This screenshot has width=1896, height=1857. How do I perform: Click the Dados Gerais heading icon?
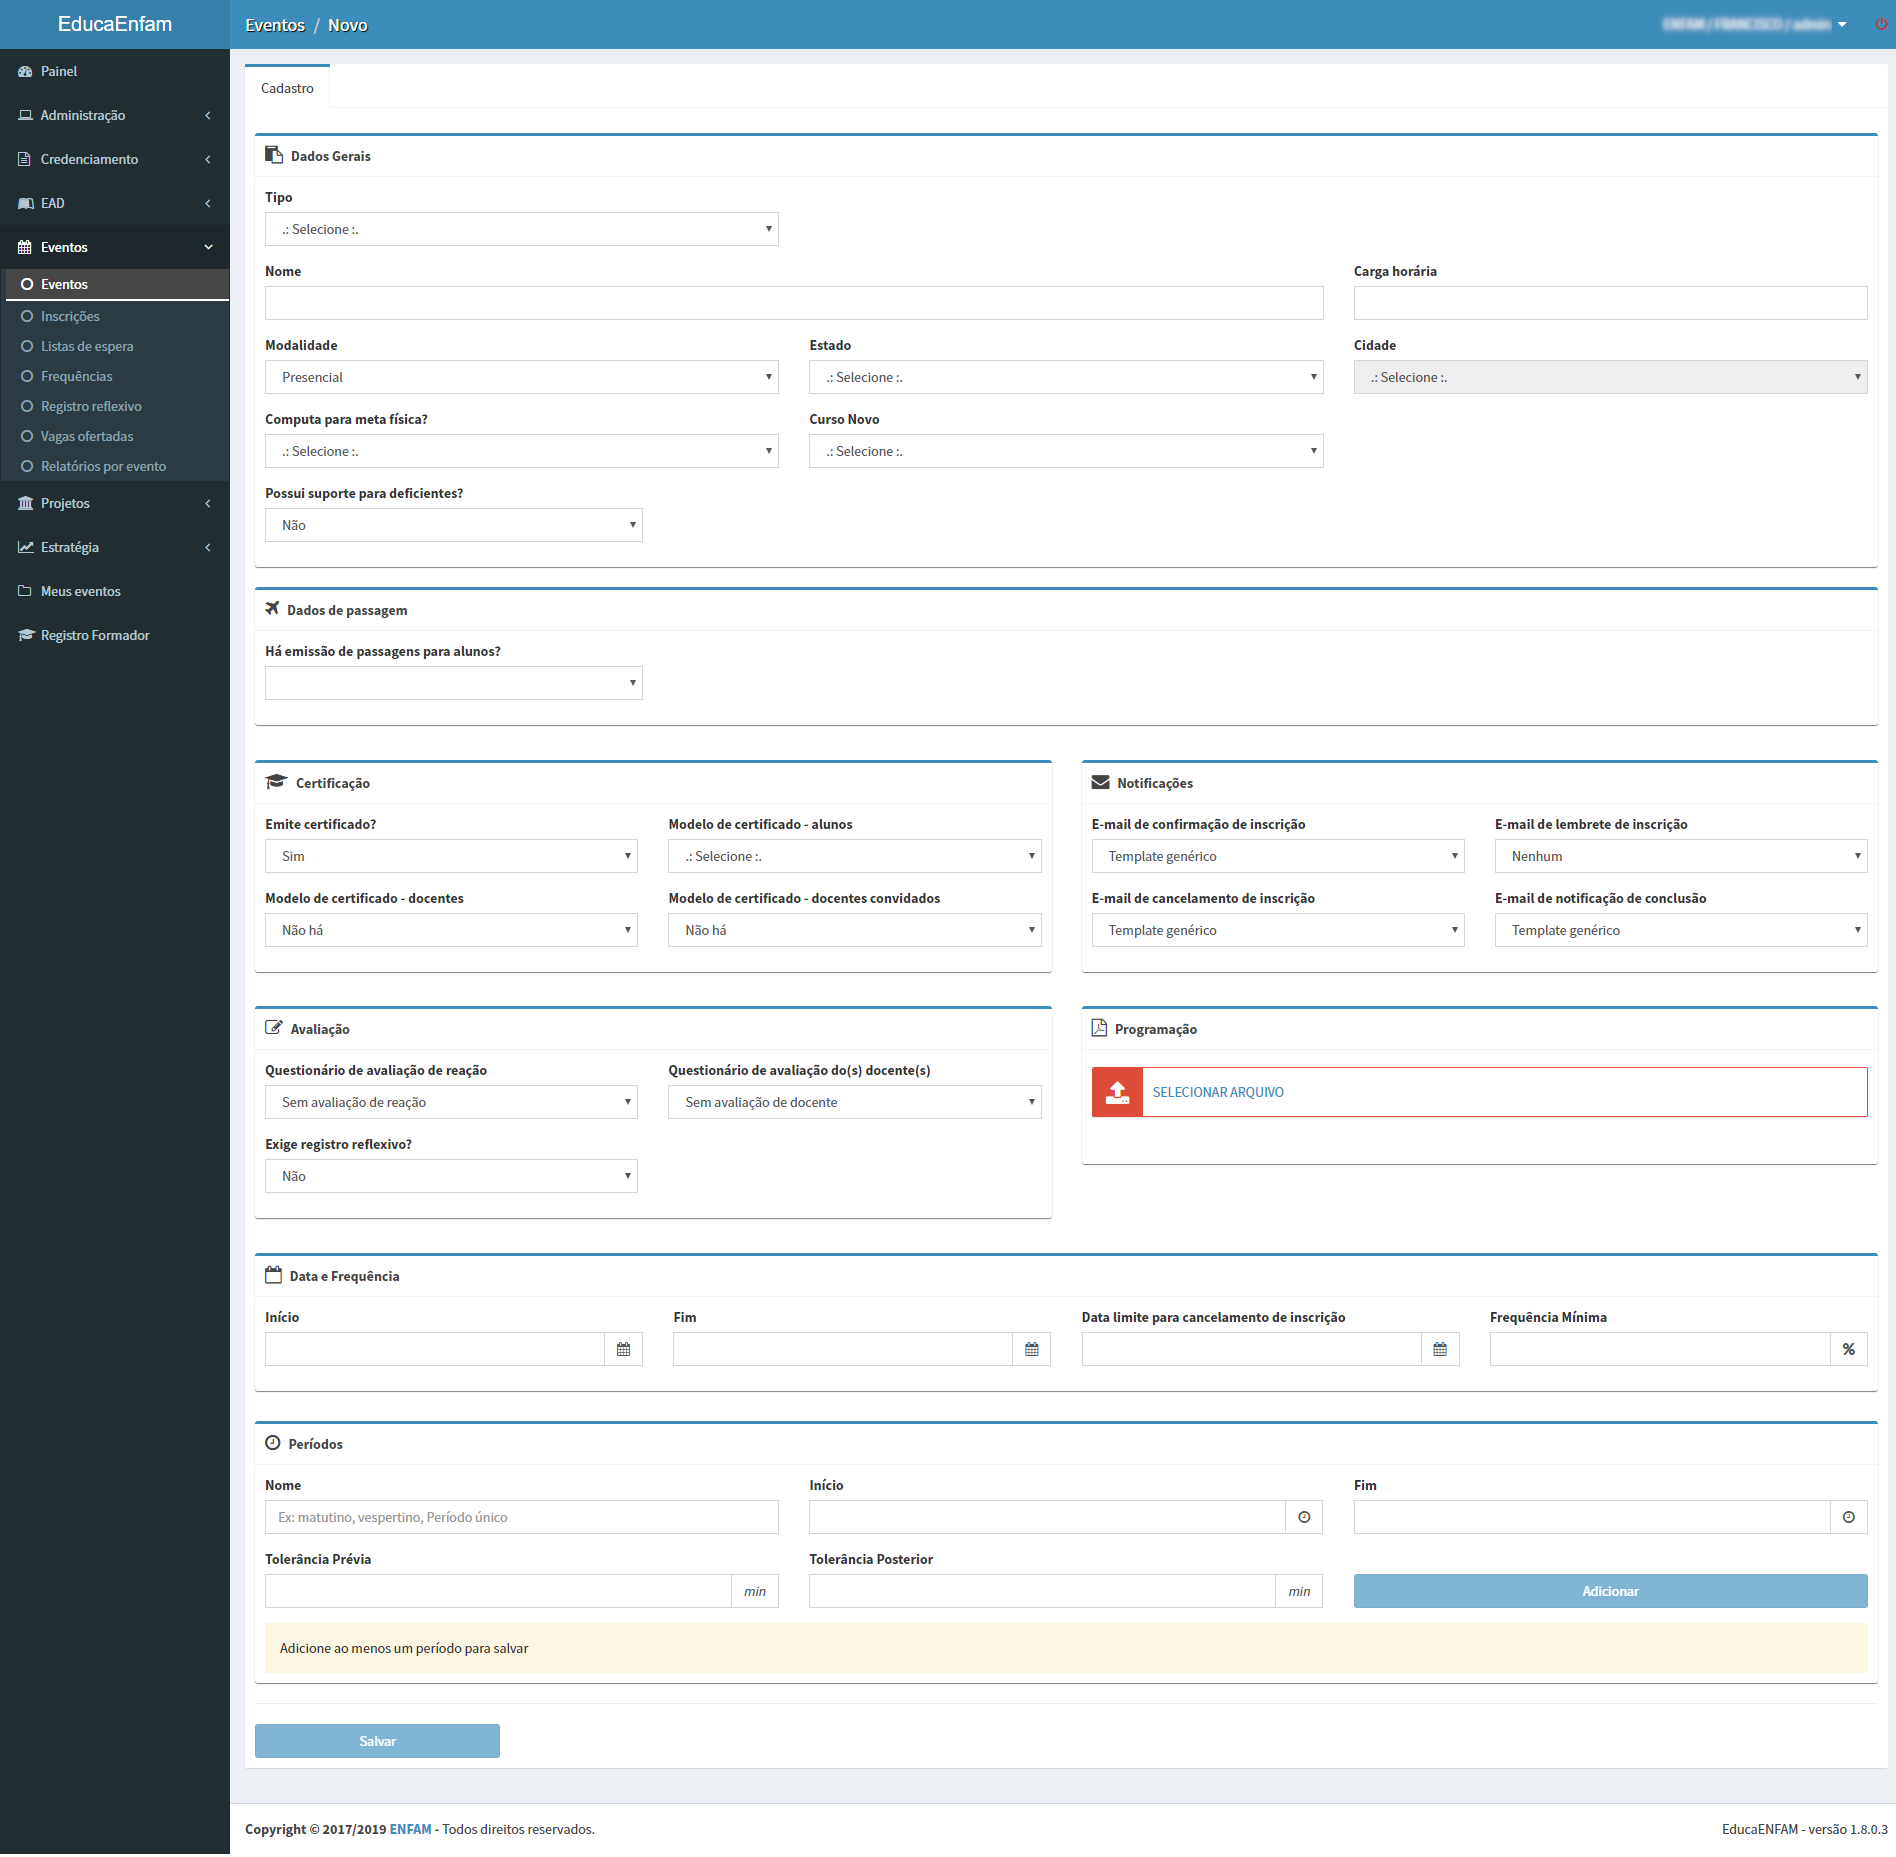pyautogui.click(x=273, y=154)
